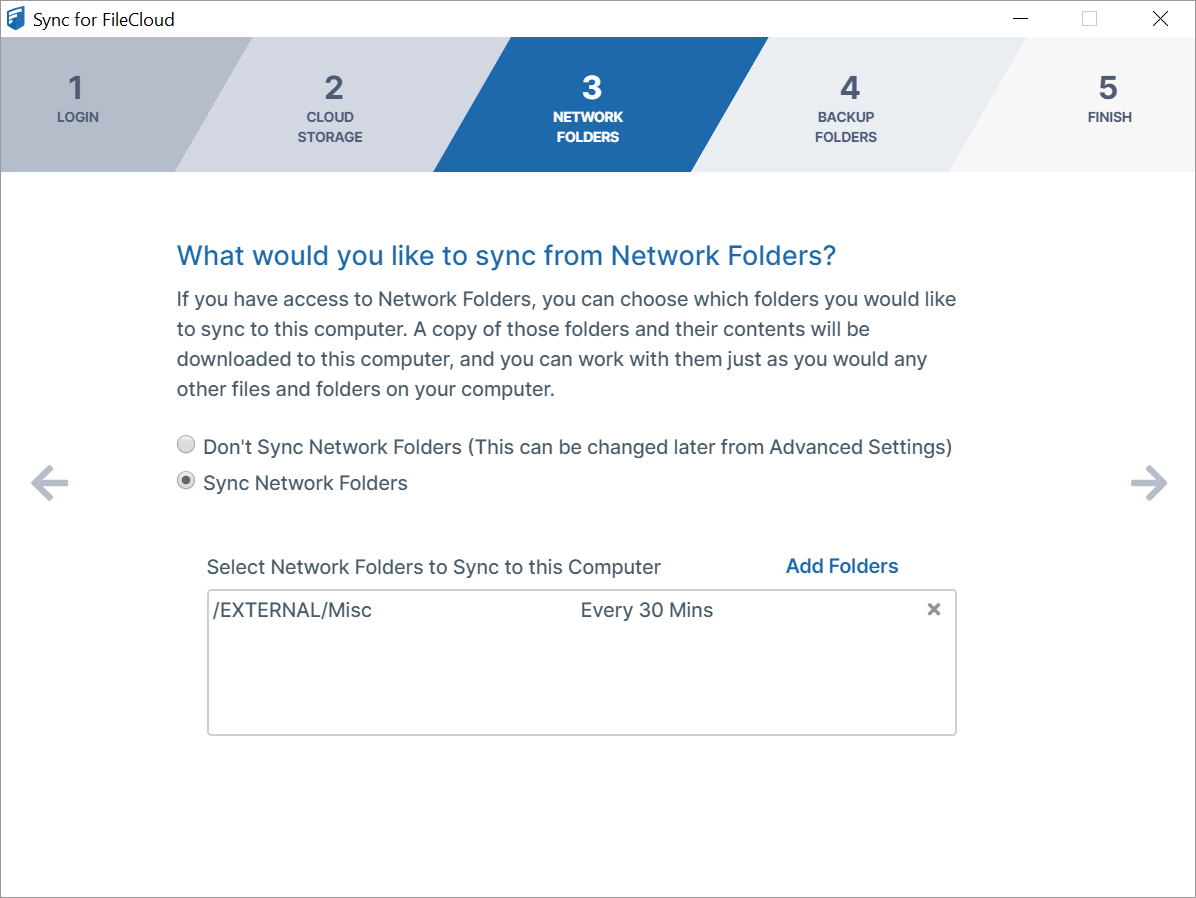
Task: Click the Add Folders link
Action: [x=842, y=566]
